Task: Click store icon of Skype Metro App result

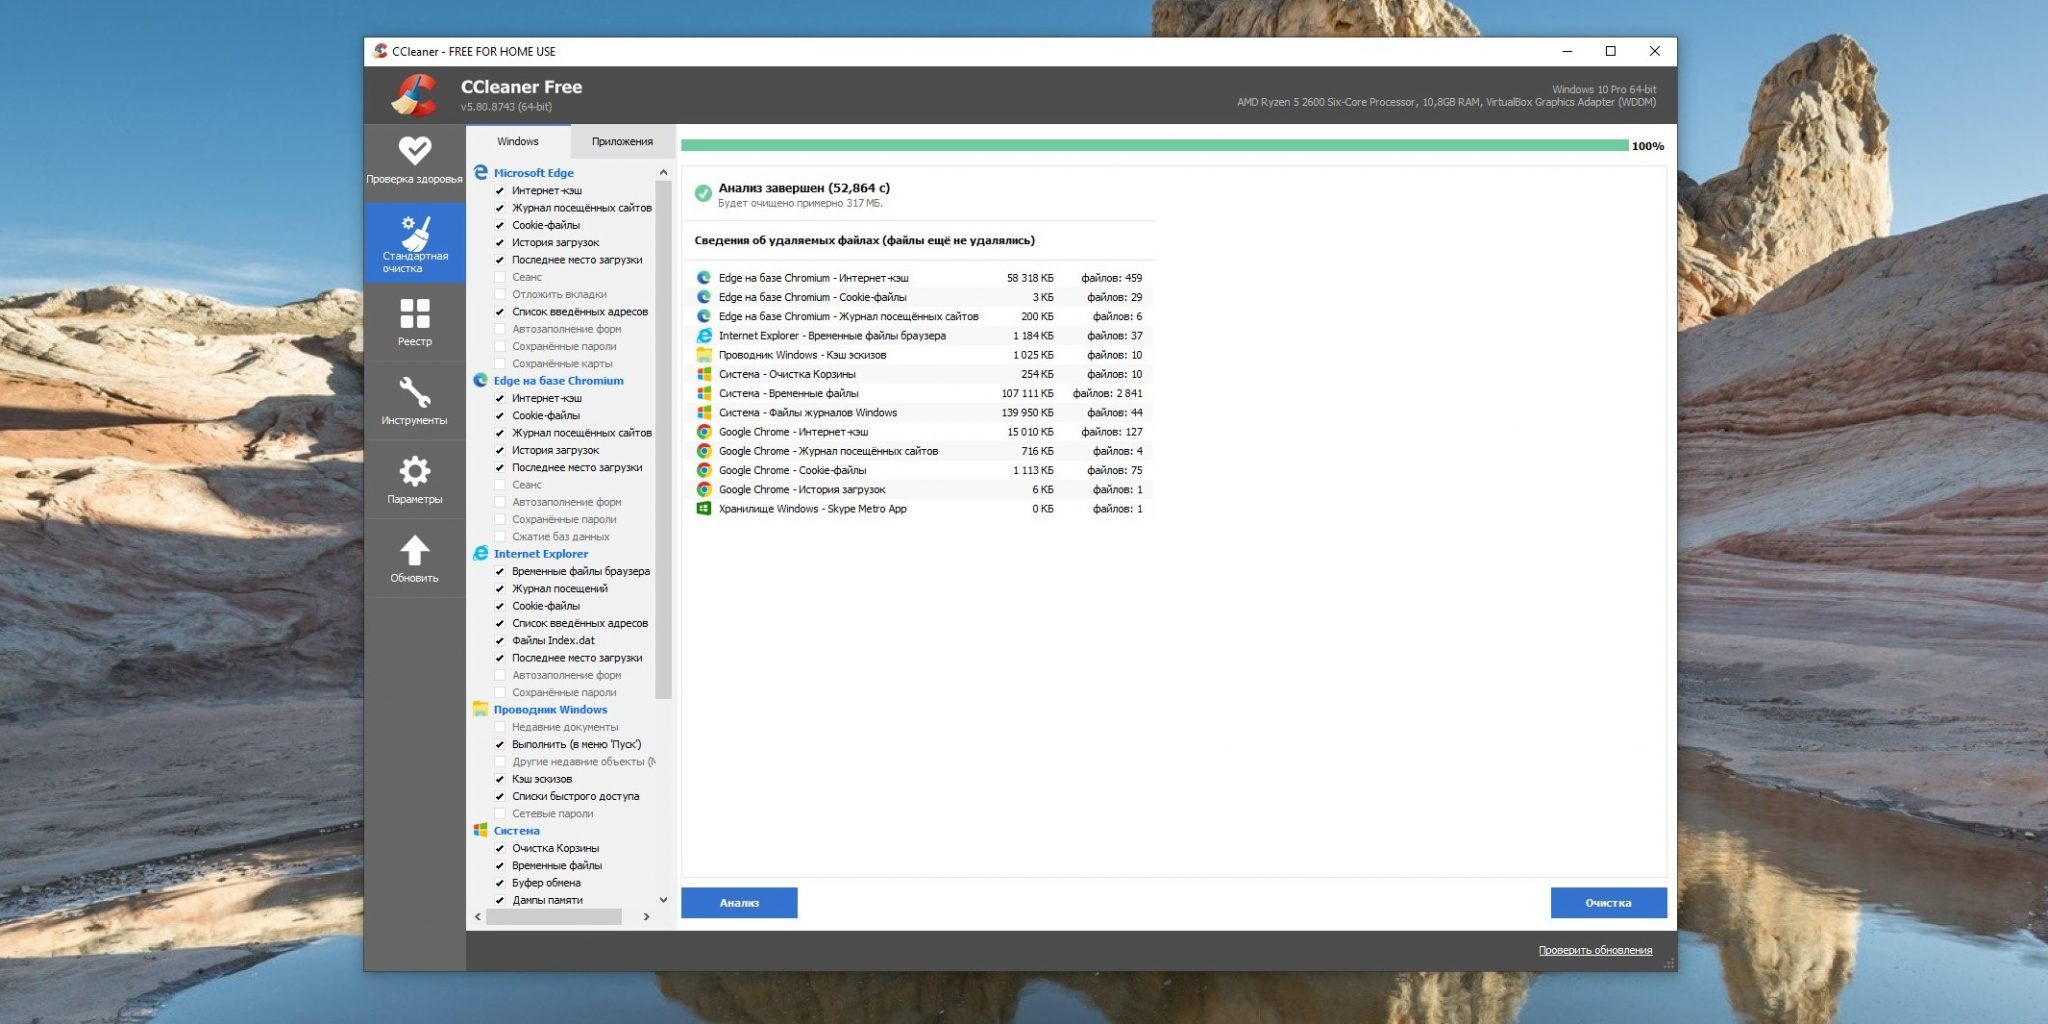Action: tap(704, 508)
